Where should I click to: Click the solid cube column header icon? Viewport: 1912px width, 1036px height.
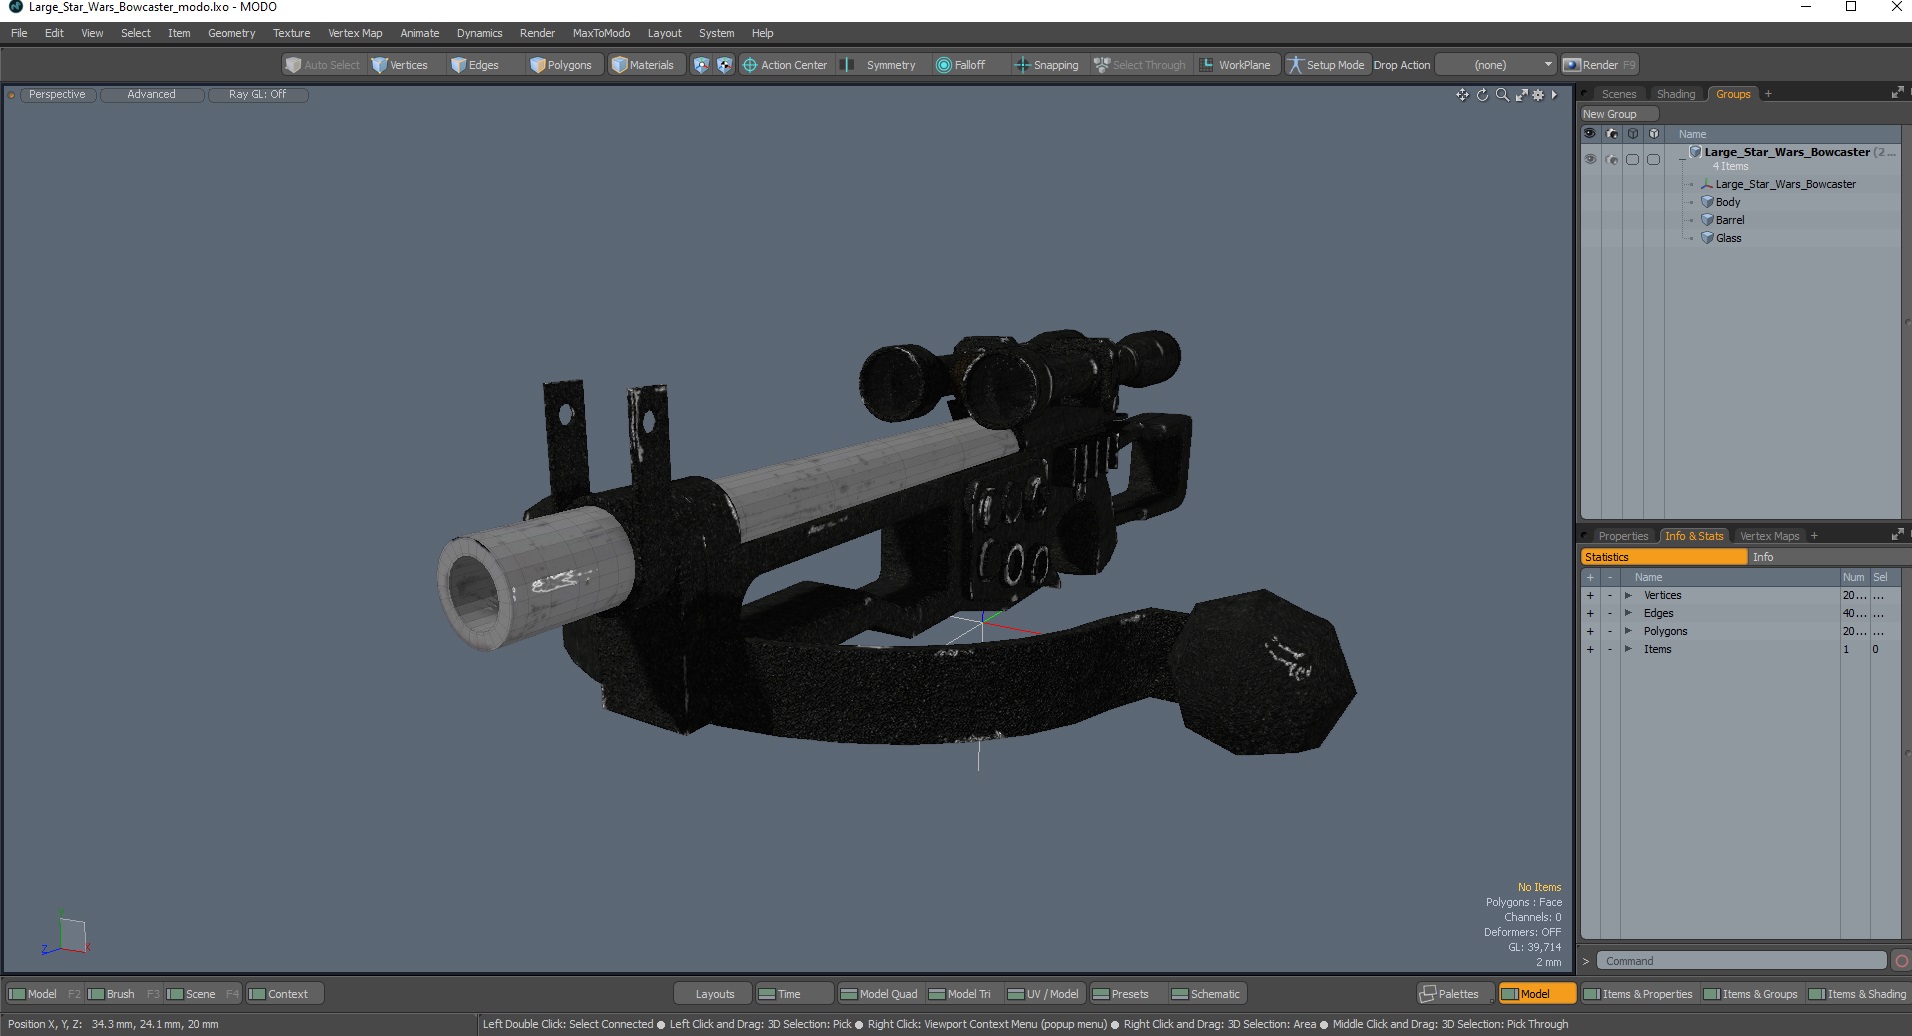click(1654, 134)
